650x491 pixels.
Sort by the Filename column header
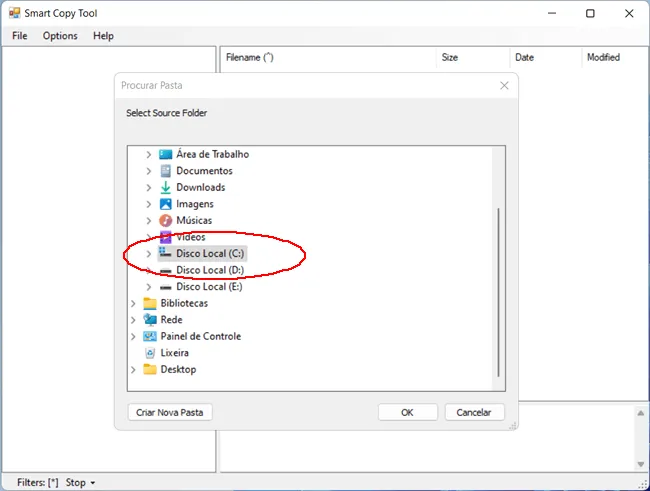[328, 57]
